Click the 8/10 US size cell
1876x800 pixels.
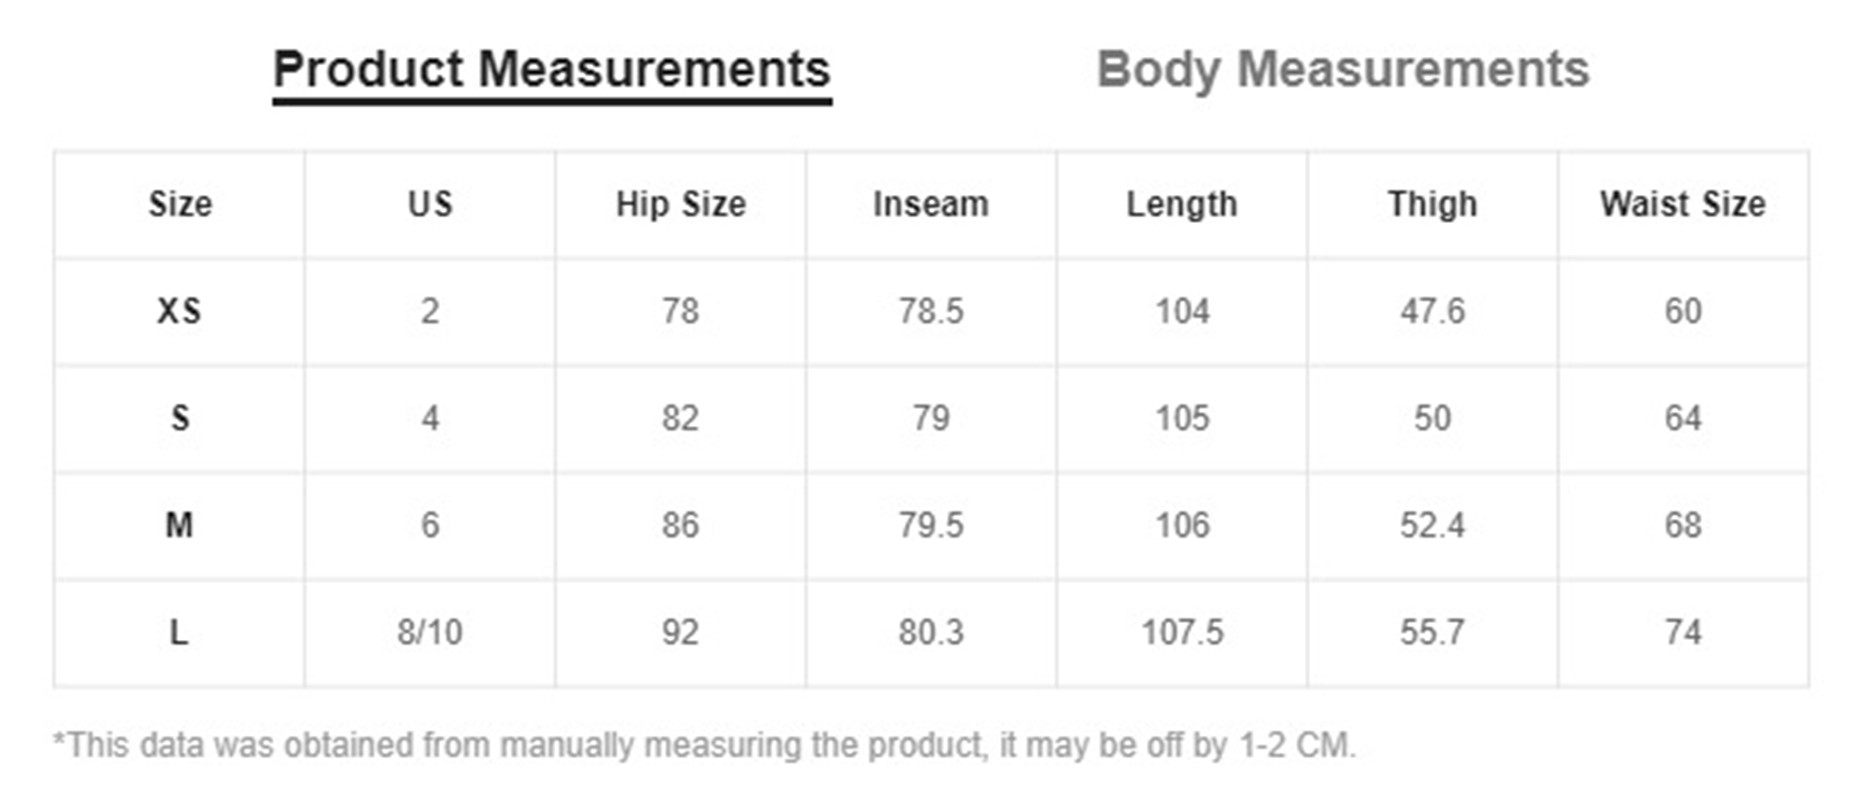tap(430, 632)
